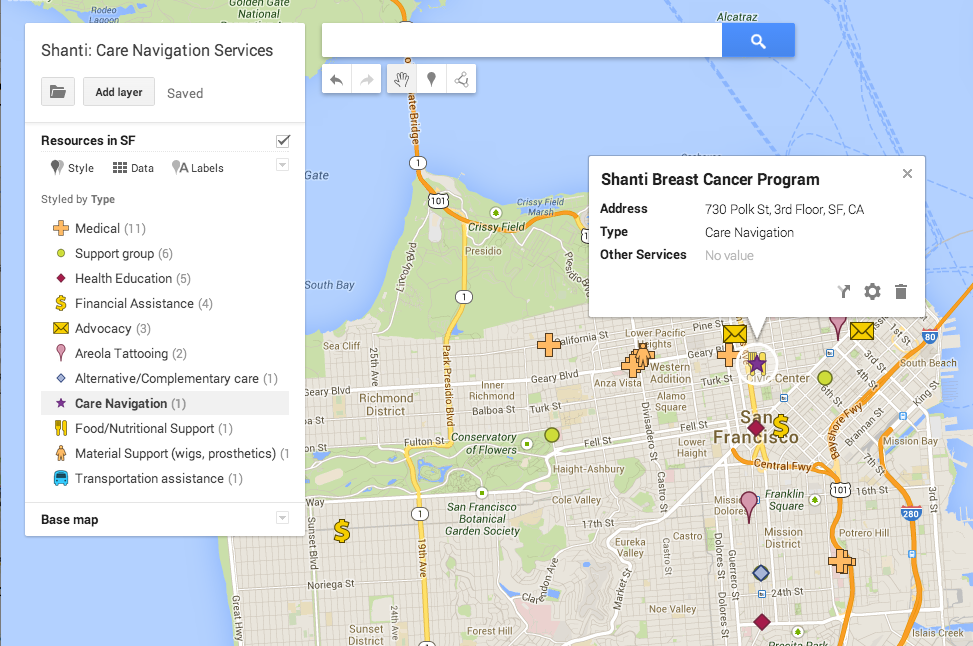The height and width of the screenshot is (646, 973).
Task: Select the Food/Nutritional Support legend row
Action: click(x=164, y=428)
